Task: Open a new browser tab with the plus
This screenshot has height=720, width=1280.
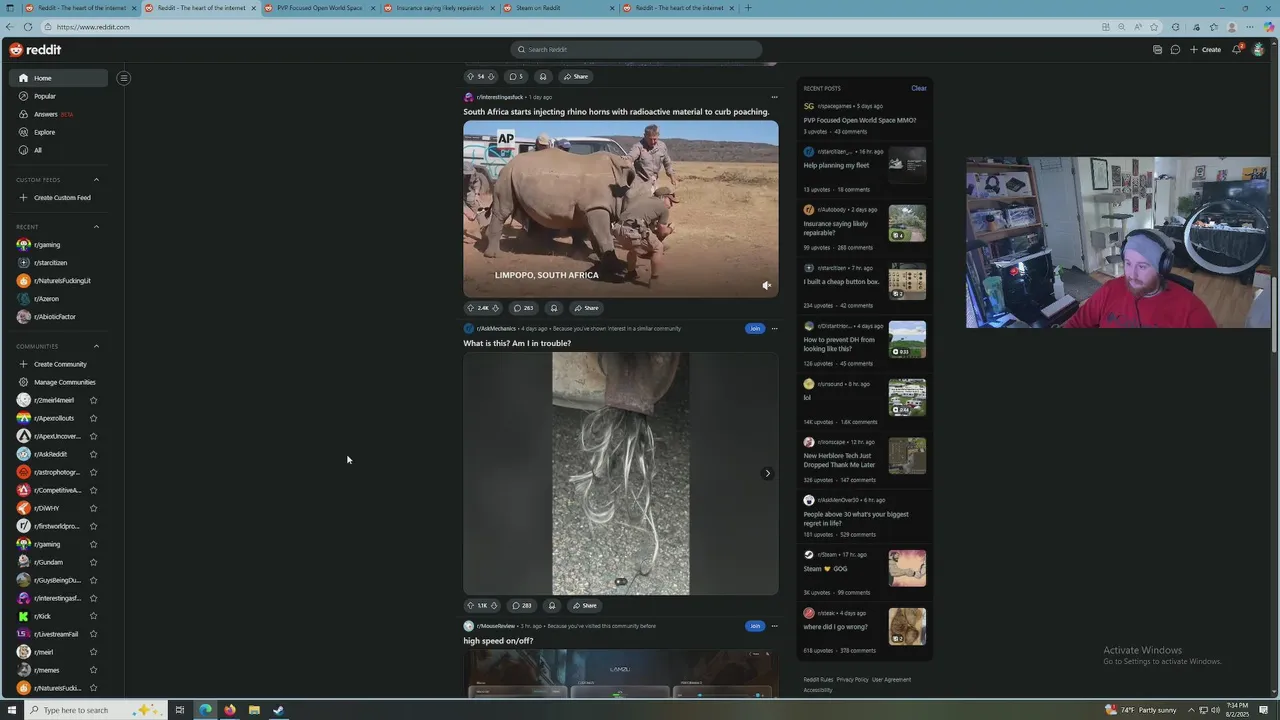Action: point(748,8)
